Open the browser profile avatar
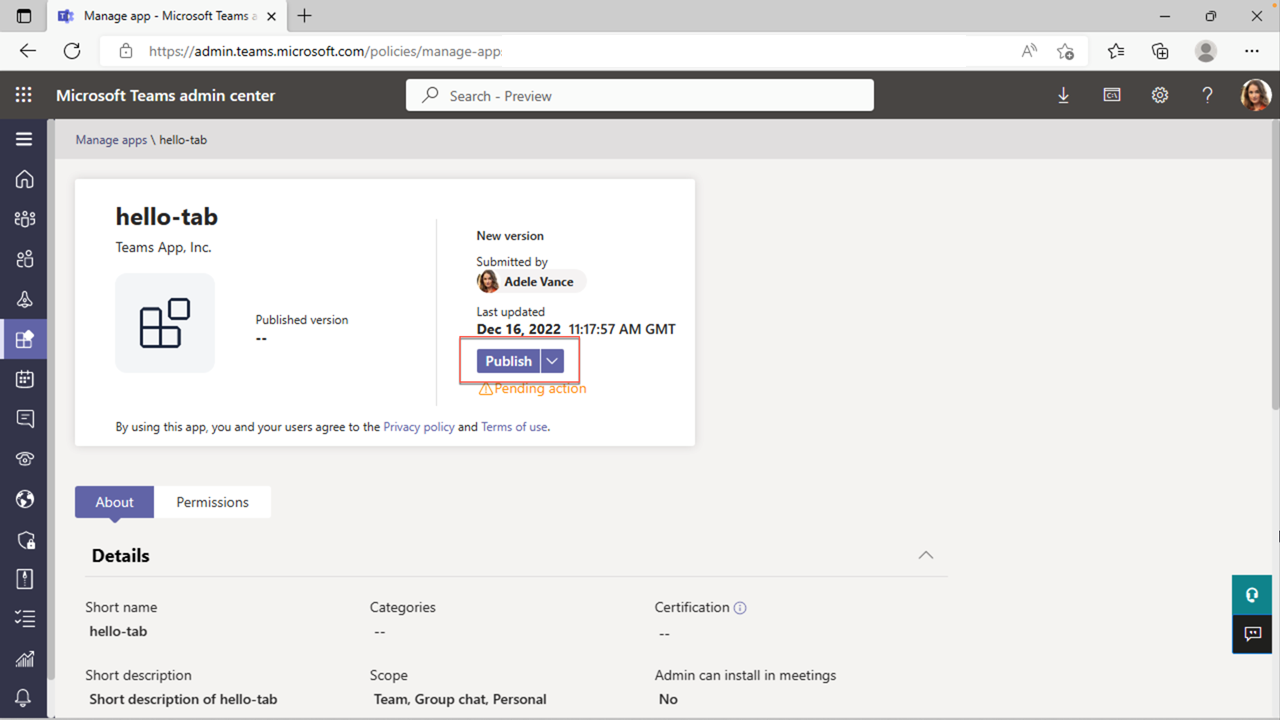 [1206, 51]
